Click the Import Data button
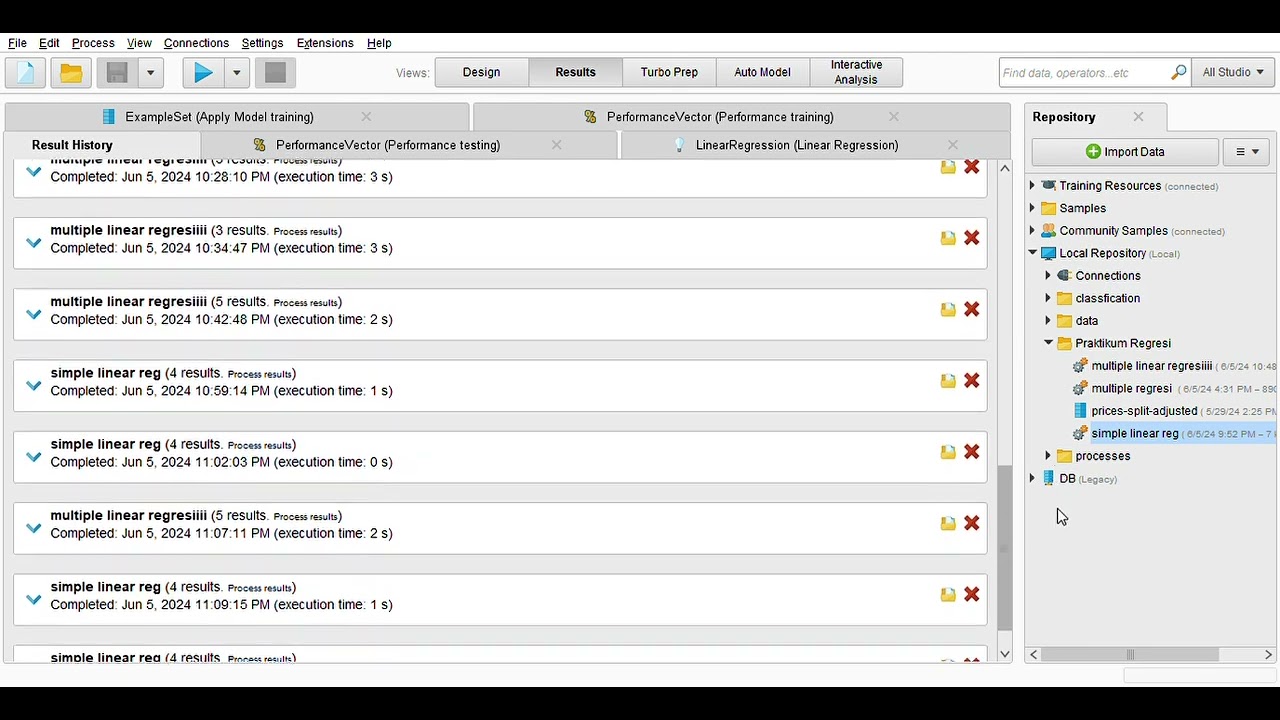 (x=1125, y=152)
